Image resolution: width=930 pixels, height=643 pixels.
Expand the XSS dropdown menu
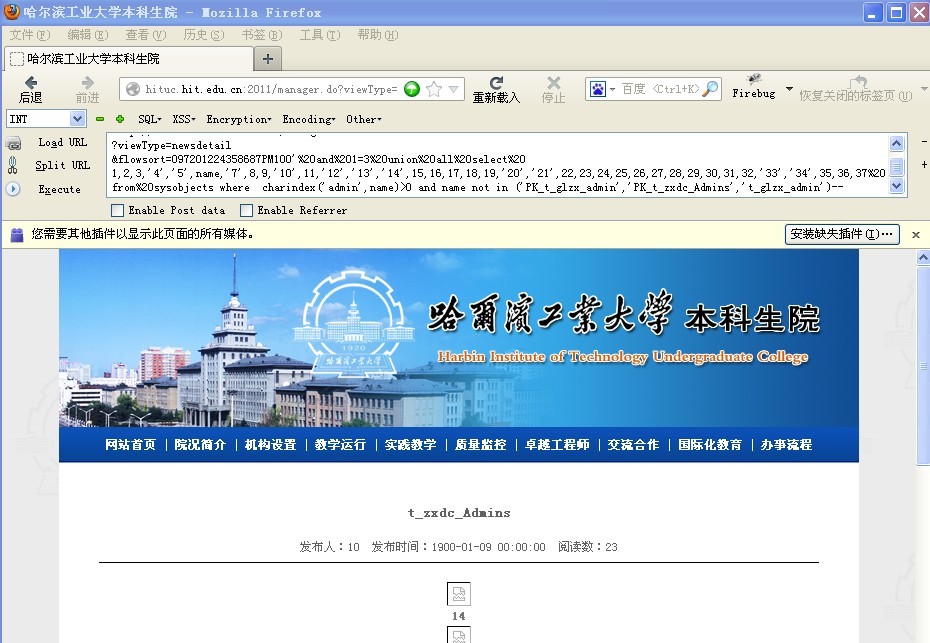184,119
